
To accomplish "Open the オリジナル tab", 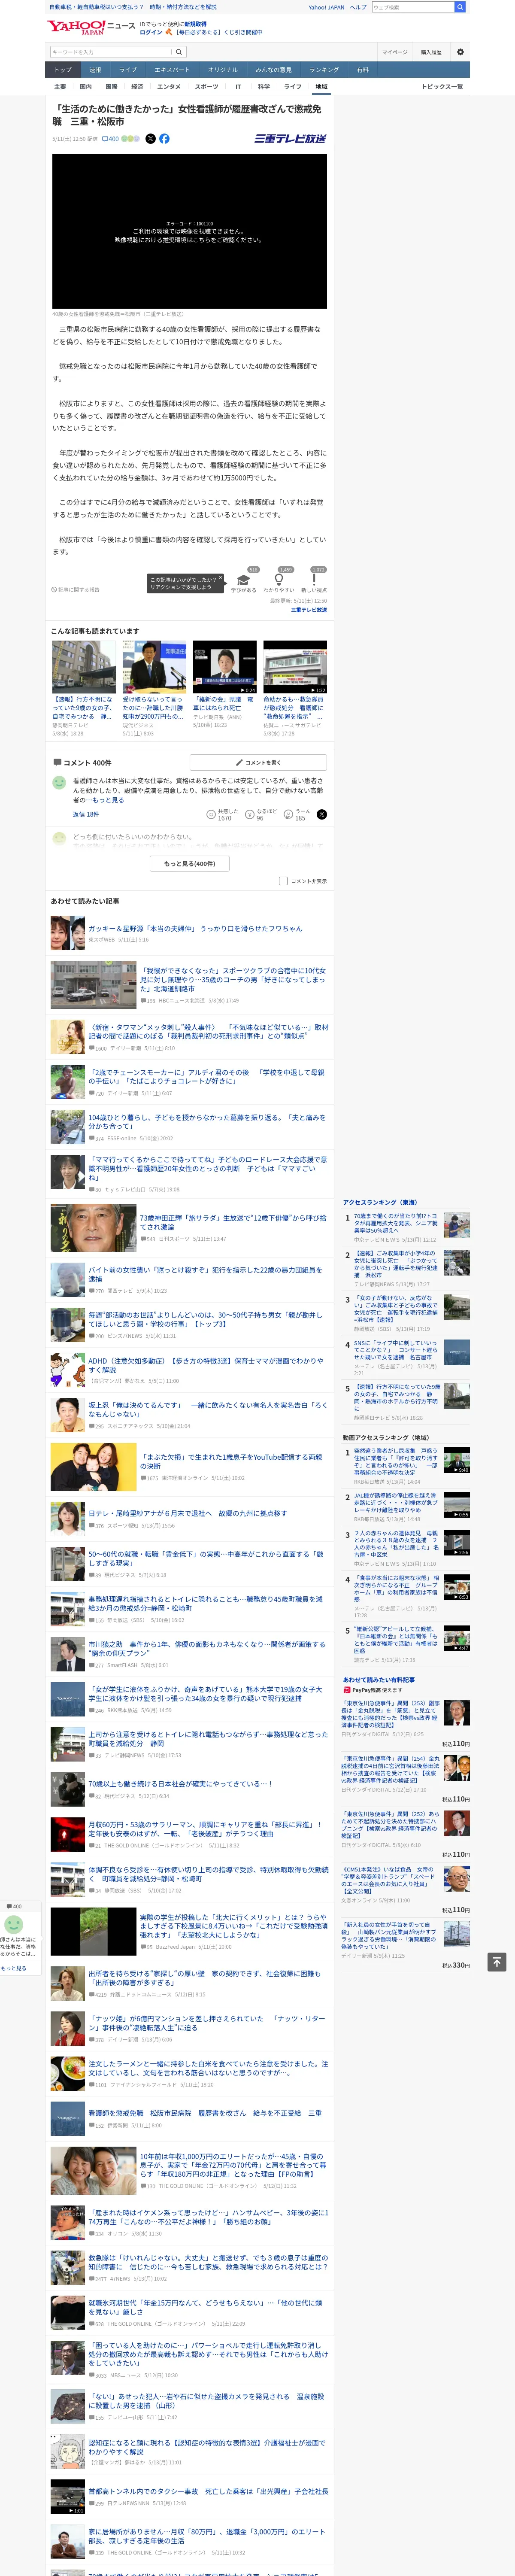I will [223, 70].
